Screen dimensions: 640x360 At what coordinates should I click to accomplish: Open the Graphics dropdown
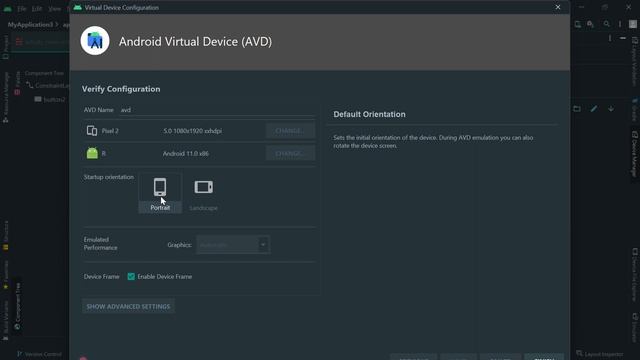(x=233, y=245)
